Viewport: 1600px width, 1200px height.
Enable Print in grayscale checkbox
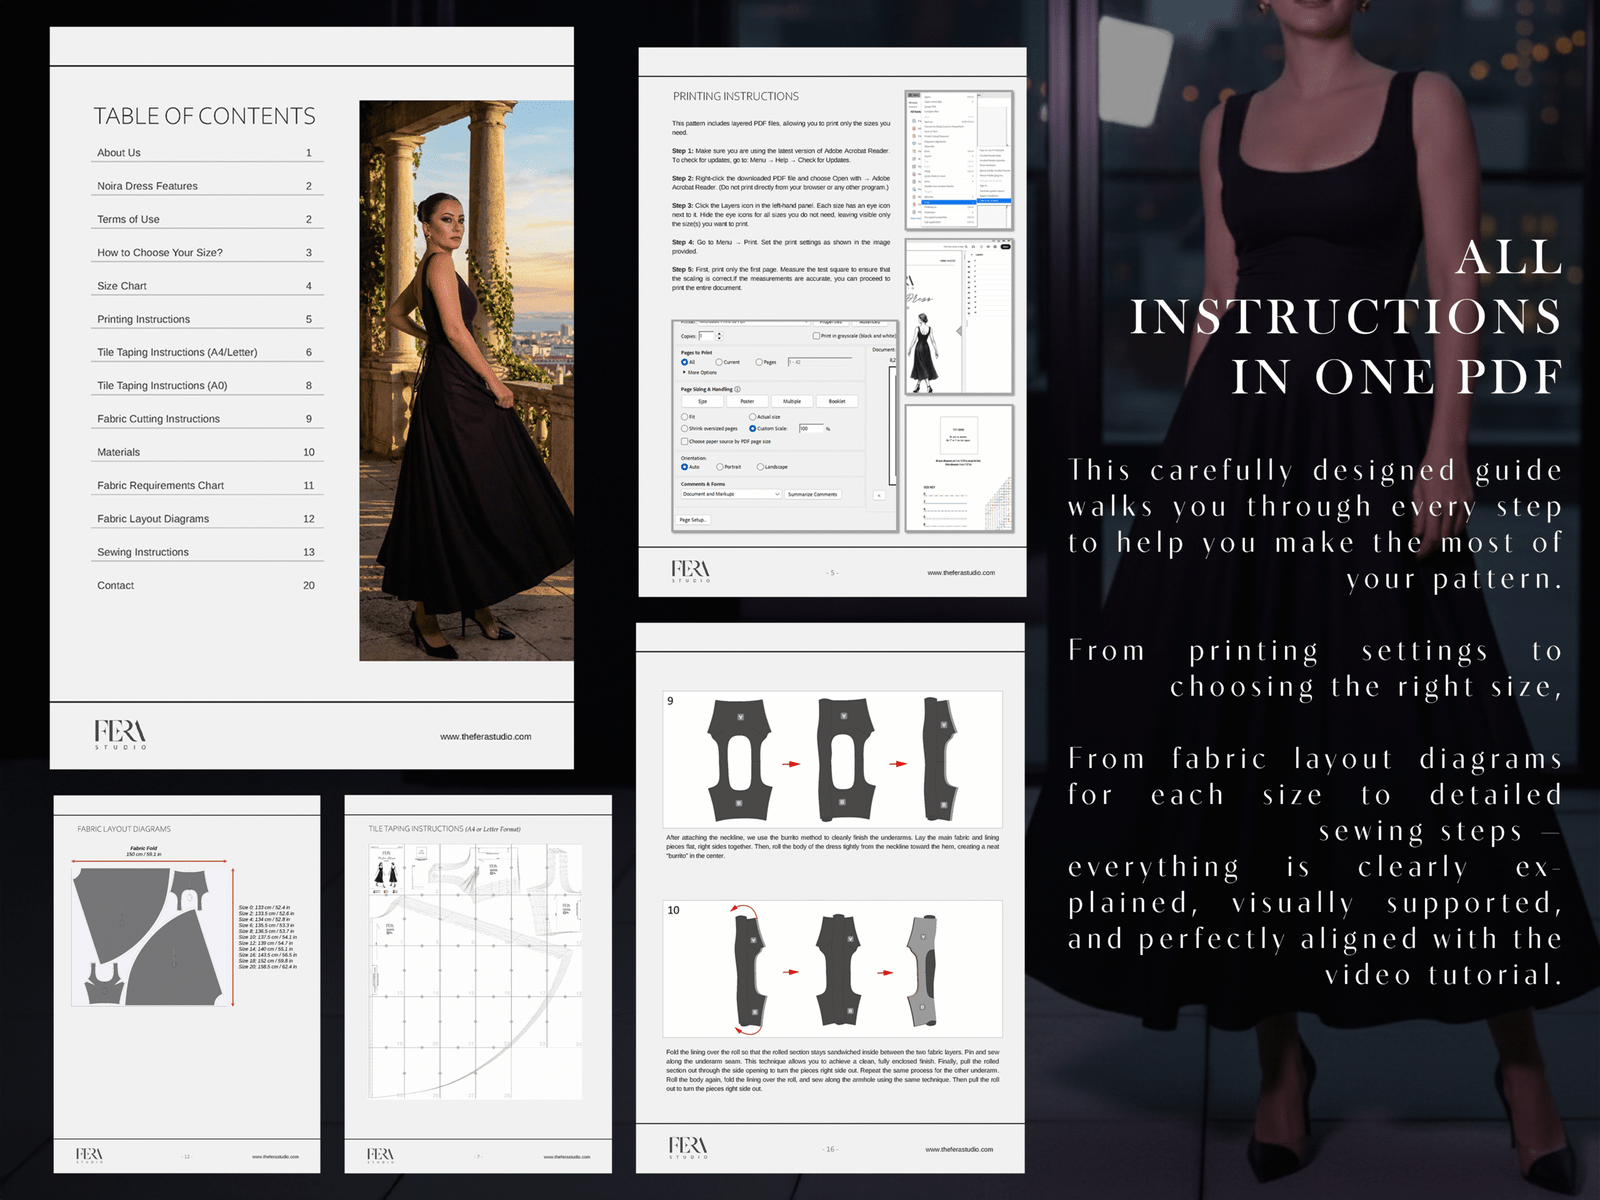click(x=817, y=336)
